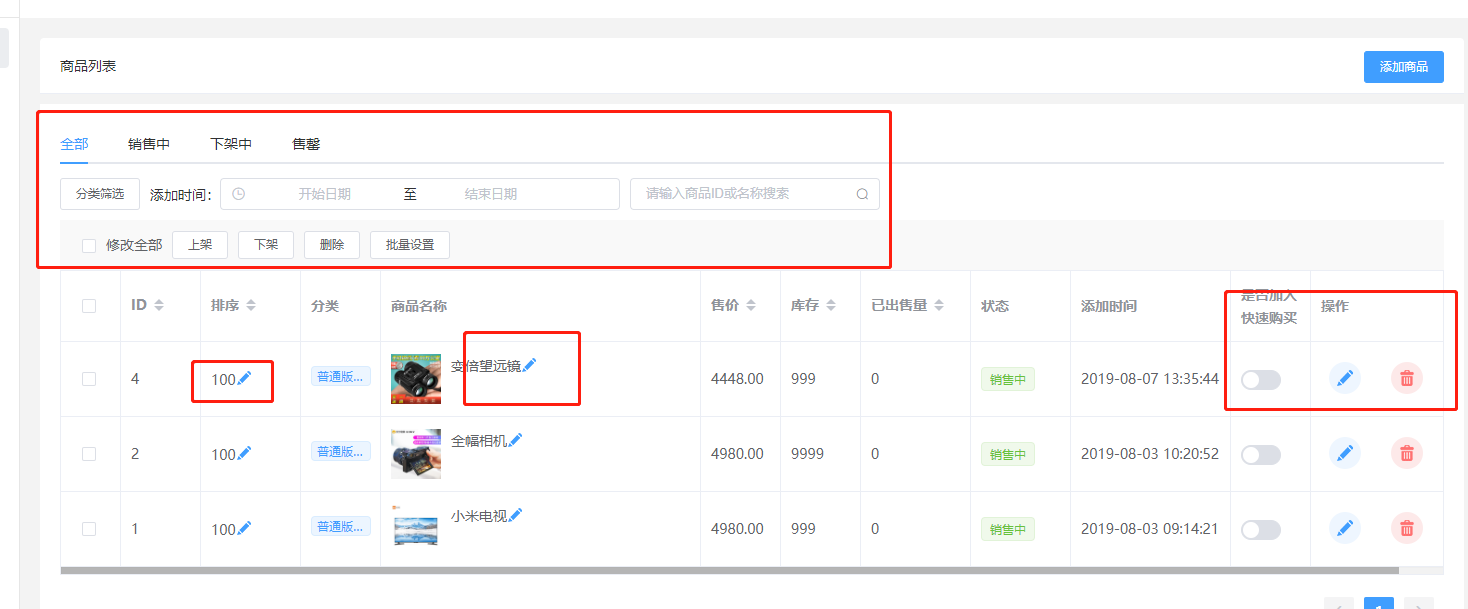Click pencil icon next to 变倍望远镜 name
1468x609 pixels.
tap(529, 365)
